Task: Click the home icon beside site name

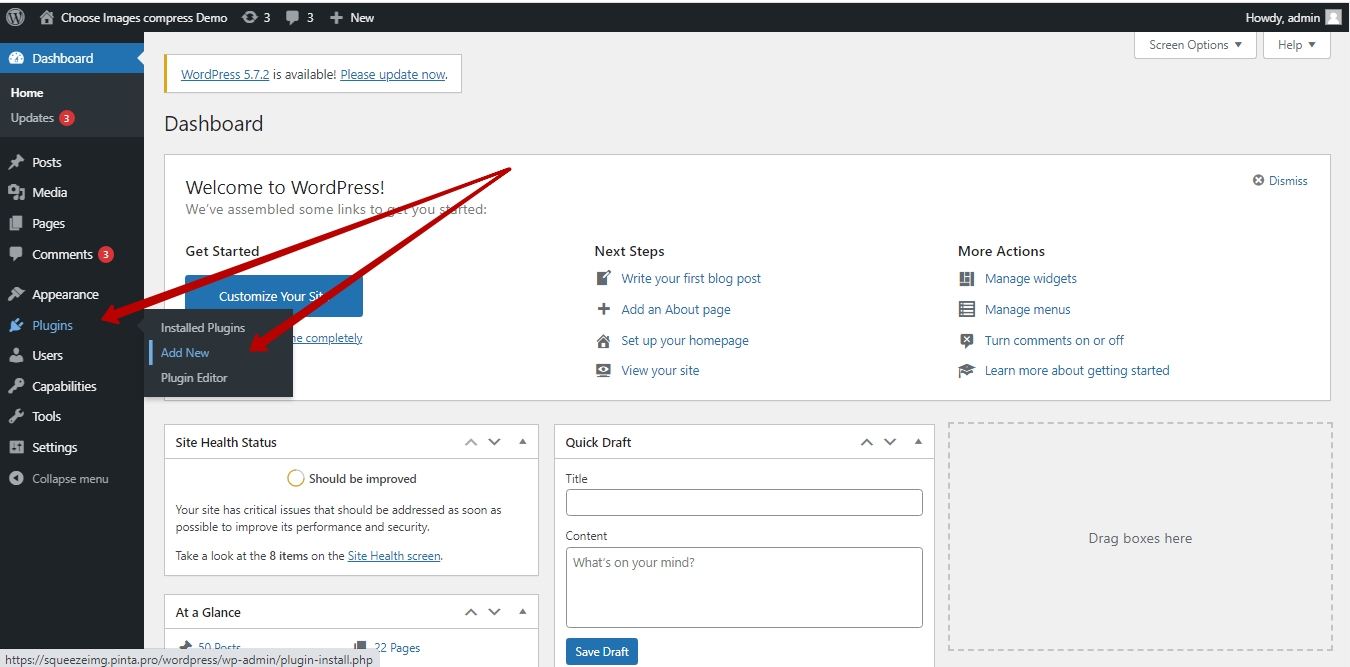Action: coord(47,17)
